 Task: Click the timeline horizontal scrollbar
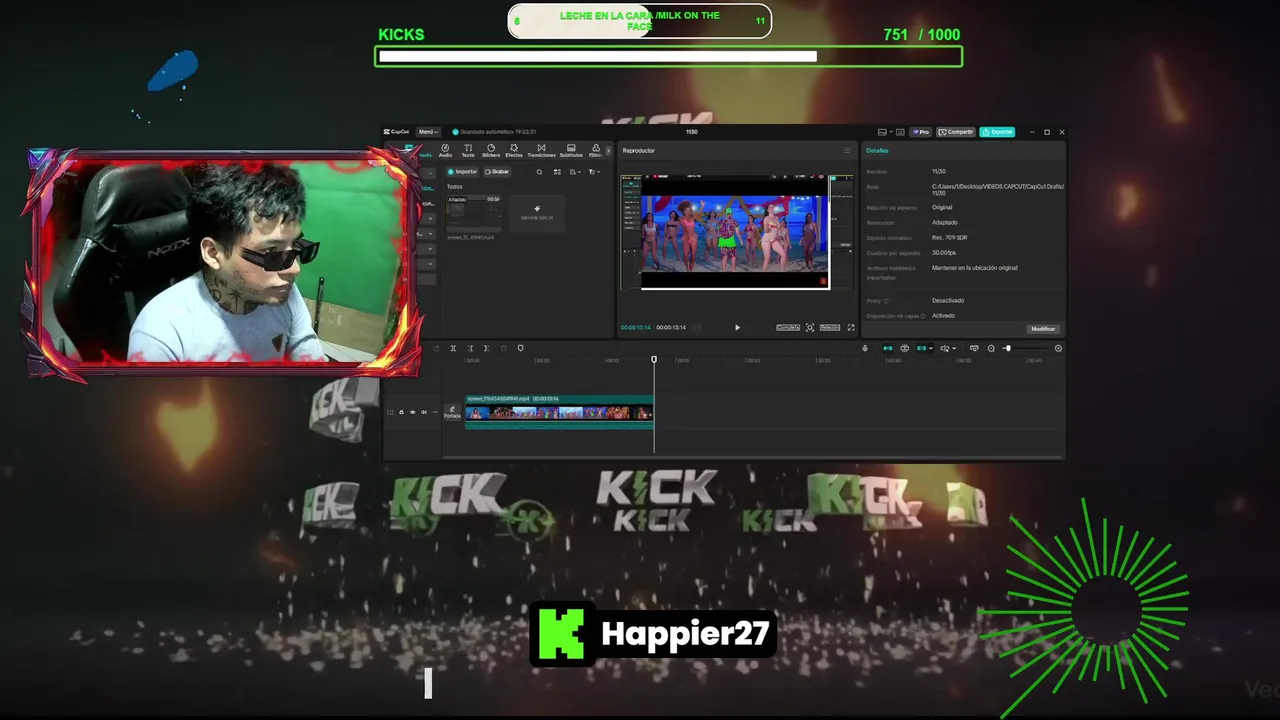click(752, 457)
